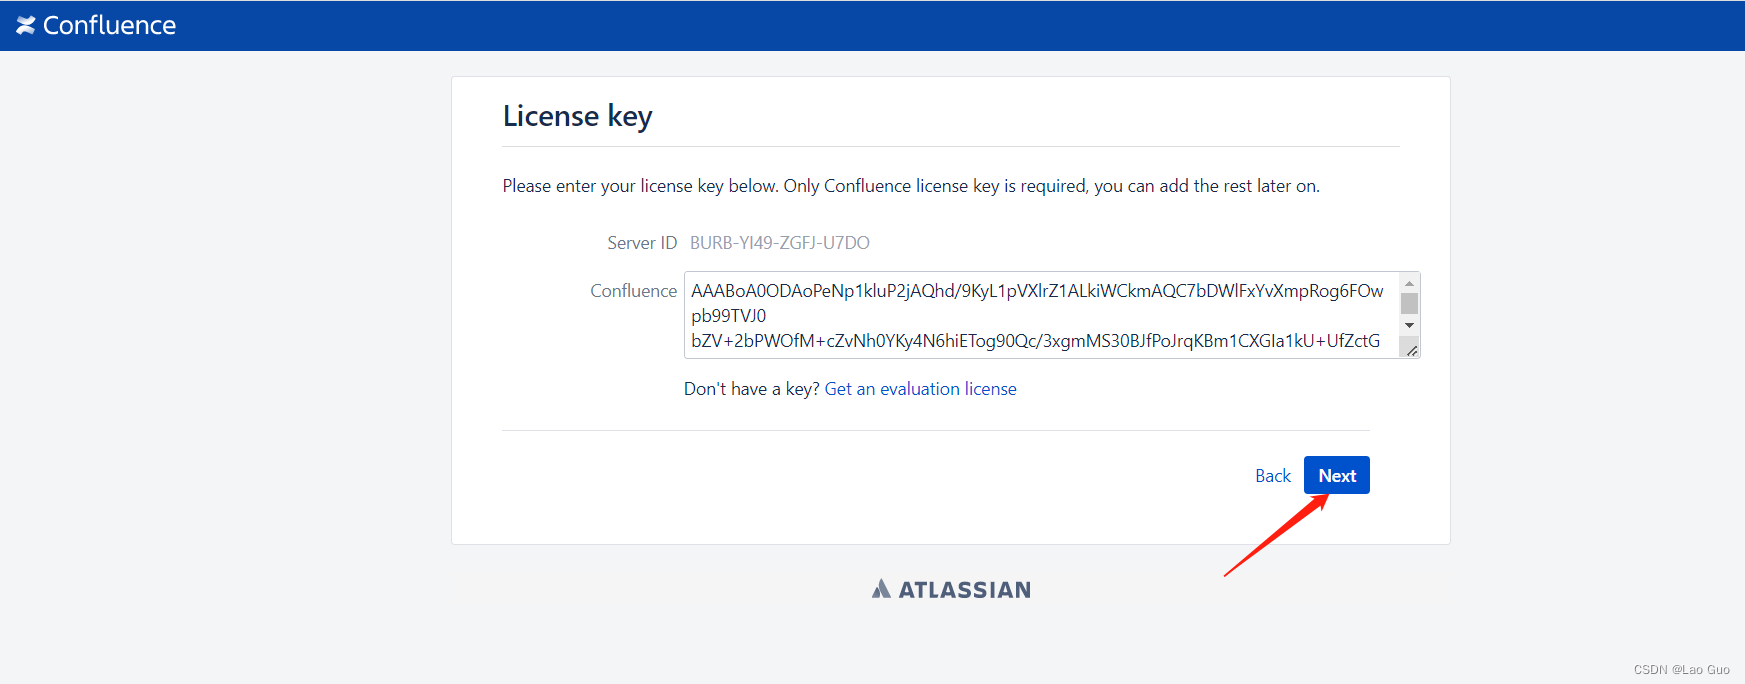Click the Back link
1745x684 pixels.
(1271, 475)
